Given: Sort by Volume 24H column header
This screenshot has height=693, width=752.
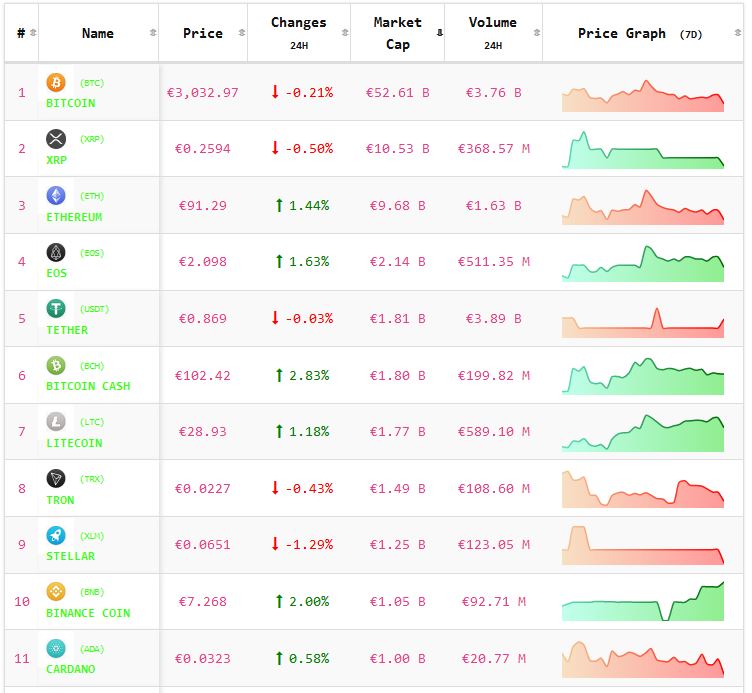Looking at the screenshot, I should pos(493,33).
